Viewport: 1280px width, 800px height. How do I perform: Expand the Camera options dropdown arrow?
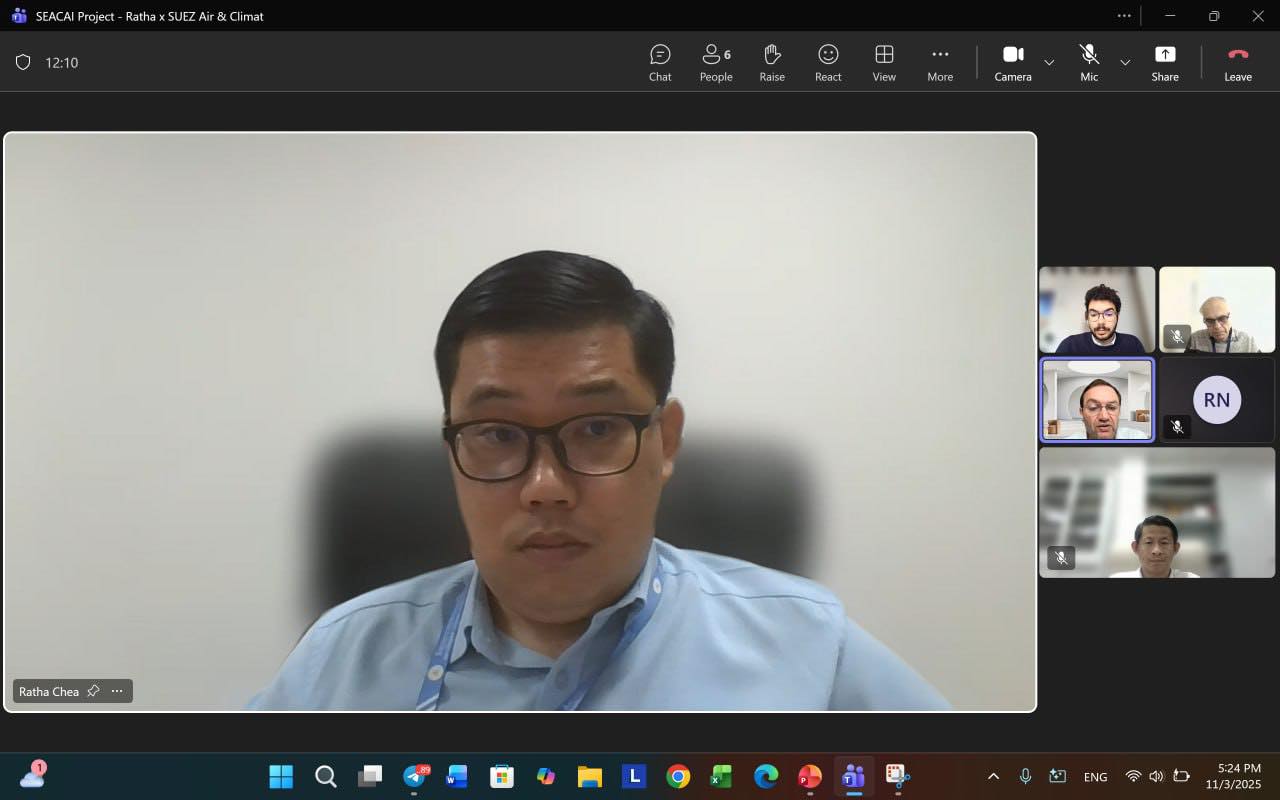(x=1049, y=62)
